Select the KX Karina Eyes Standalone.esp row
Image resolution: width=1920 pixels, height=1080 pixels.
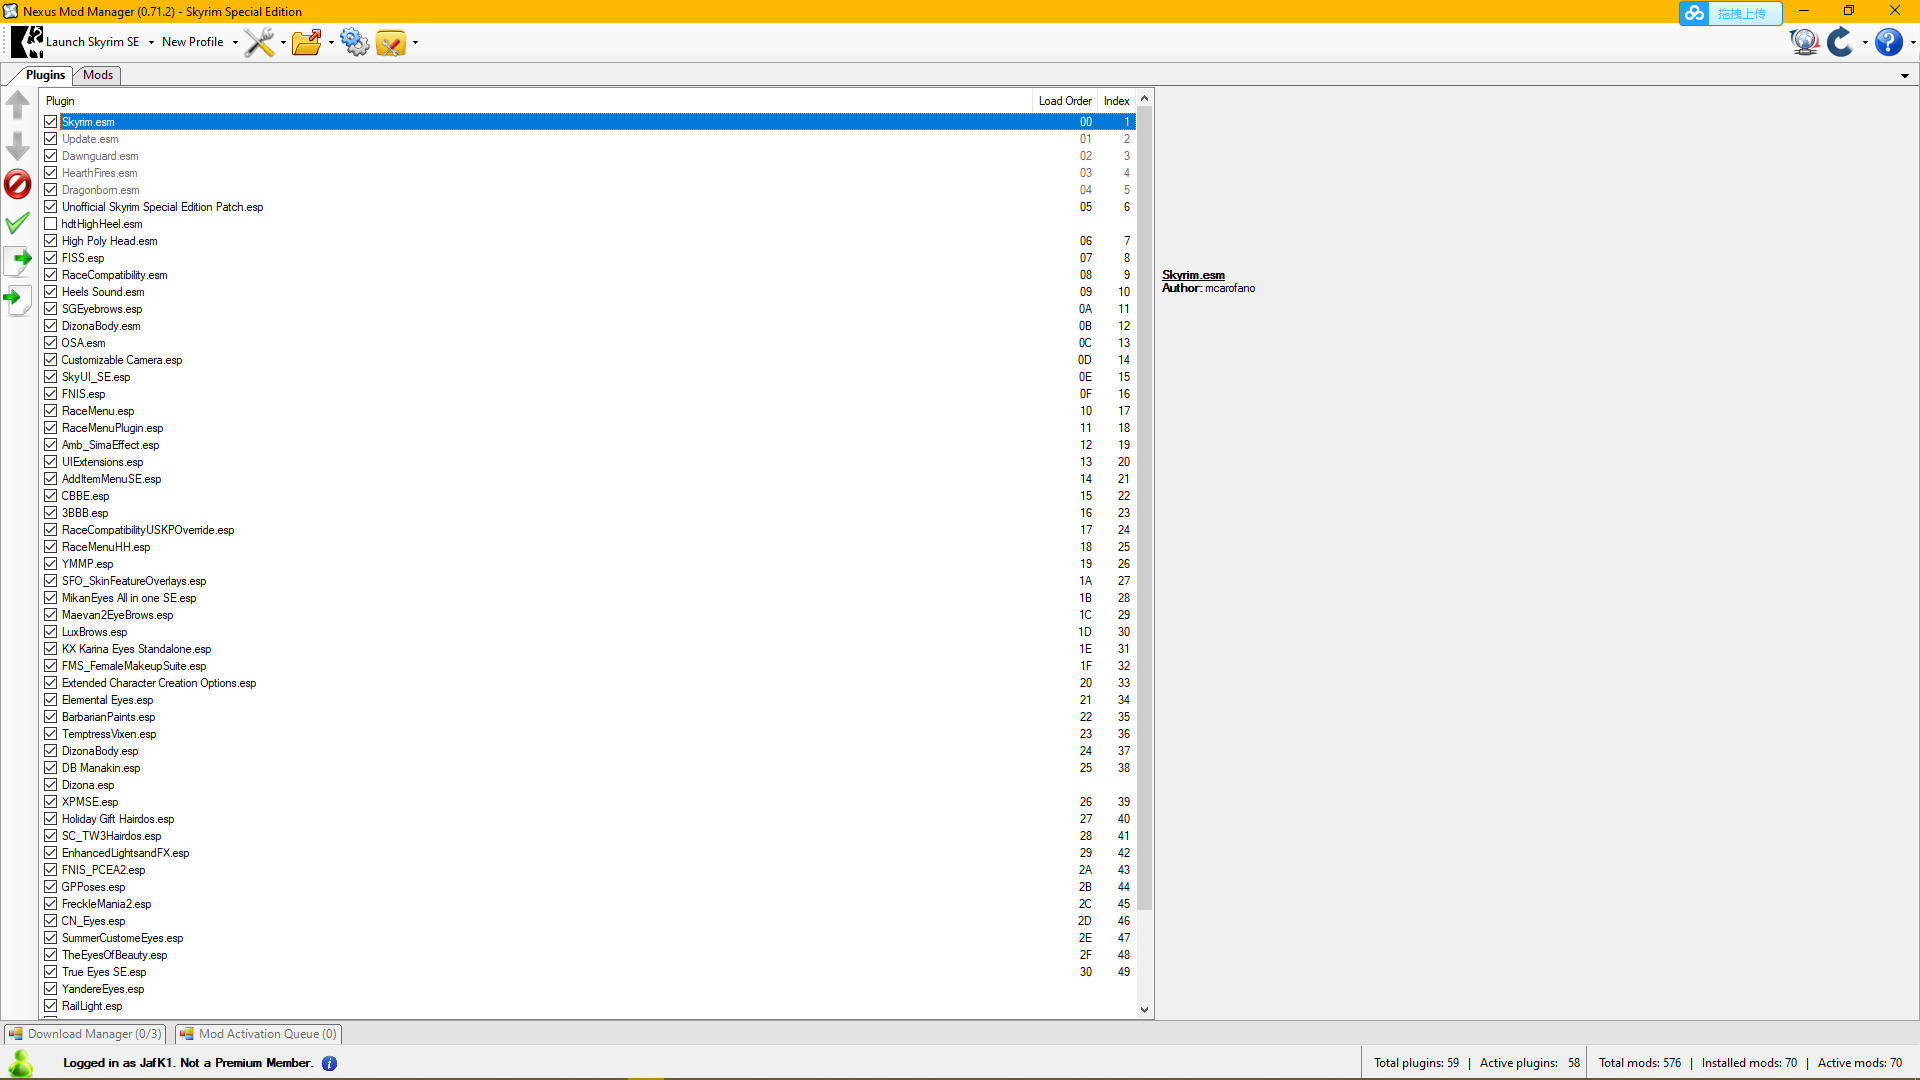[x=588, y=649]
